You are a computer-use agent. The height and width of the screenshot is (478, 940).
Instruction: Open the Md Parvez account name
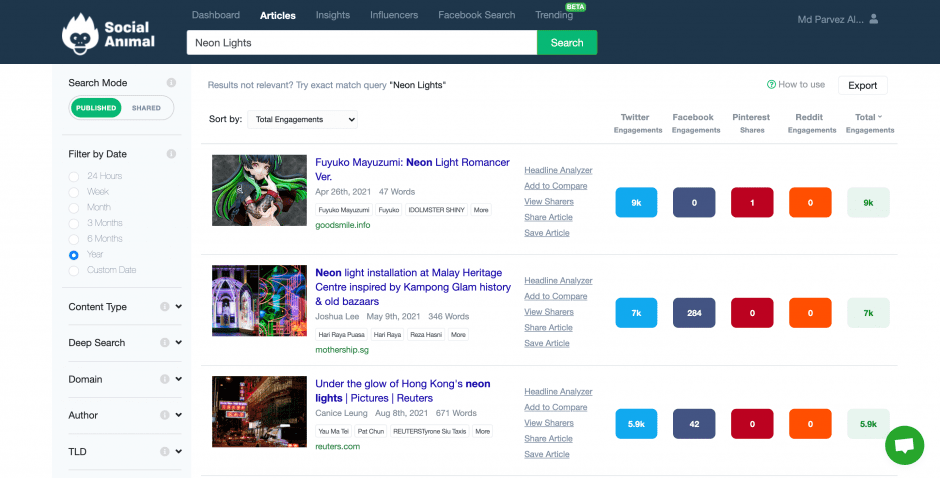[x=830, y=19]
